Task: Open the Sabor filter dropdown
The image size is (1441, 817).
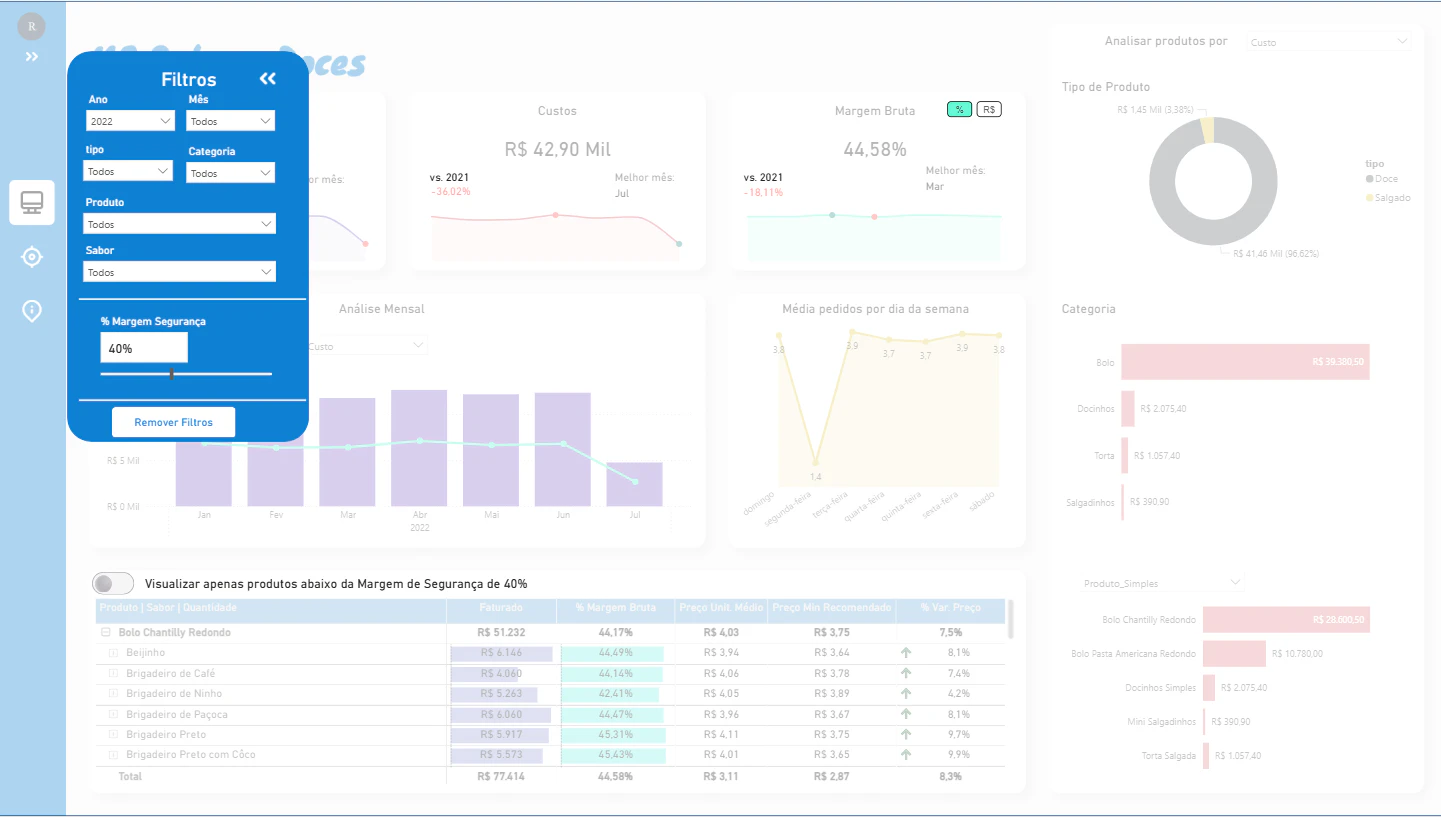Action: pyautogui.click(x=180, y=272)
